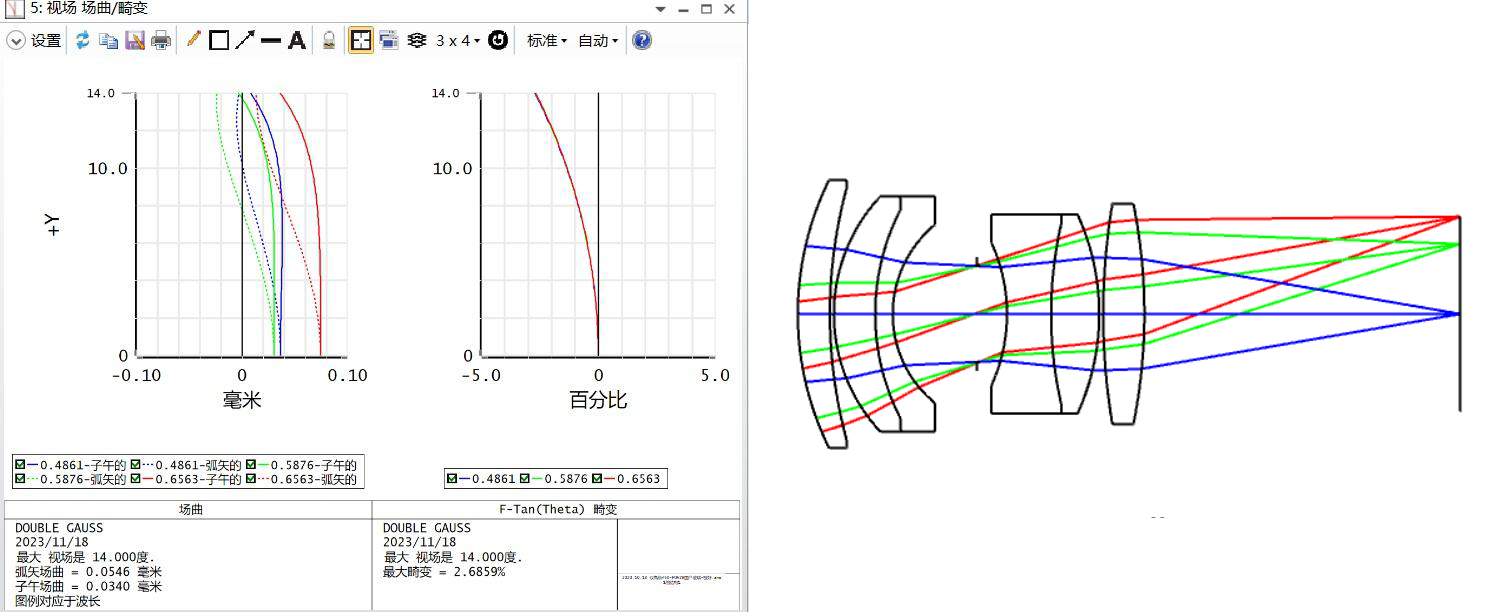Image resolution: width=1493 pixels, height=612 pixels.
Task: Select the text annotation 'A' tool
Action: 297,41
